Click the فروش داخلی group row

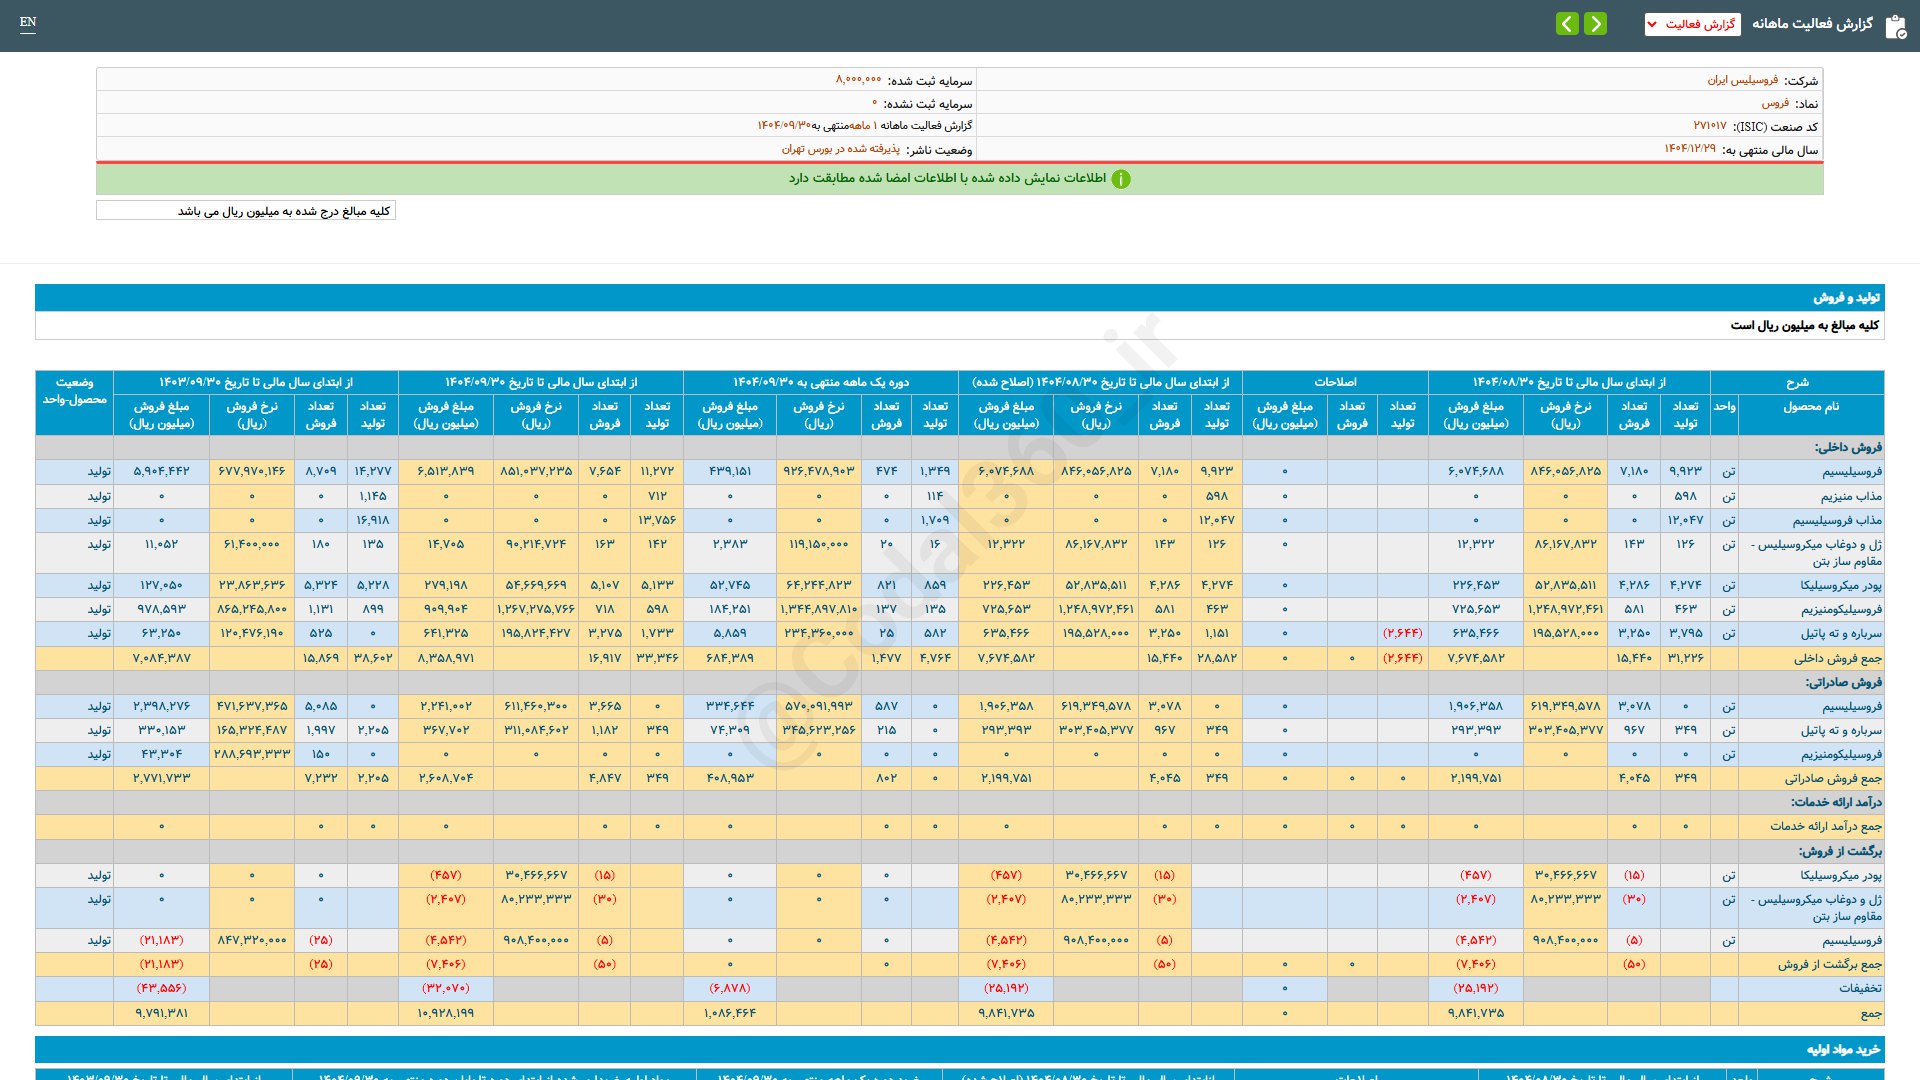tap(1848, 447)
